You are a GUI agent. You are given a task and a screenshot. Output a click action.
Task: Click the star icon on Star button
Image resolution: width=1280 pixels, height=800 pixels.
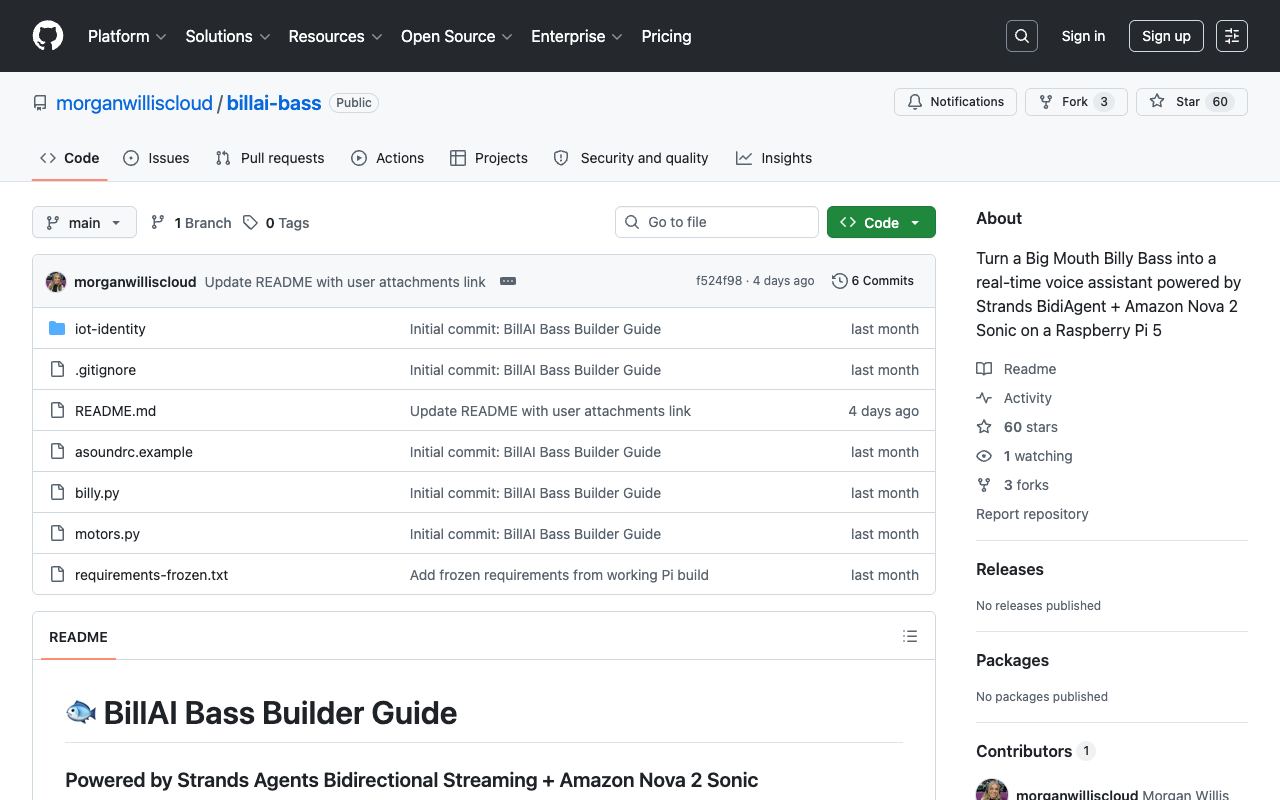click(x=1157, y=102)
